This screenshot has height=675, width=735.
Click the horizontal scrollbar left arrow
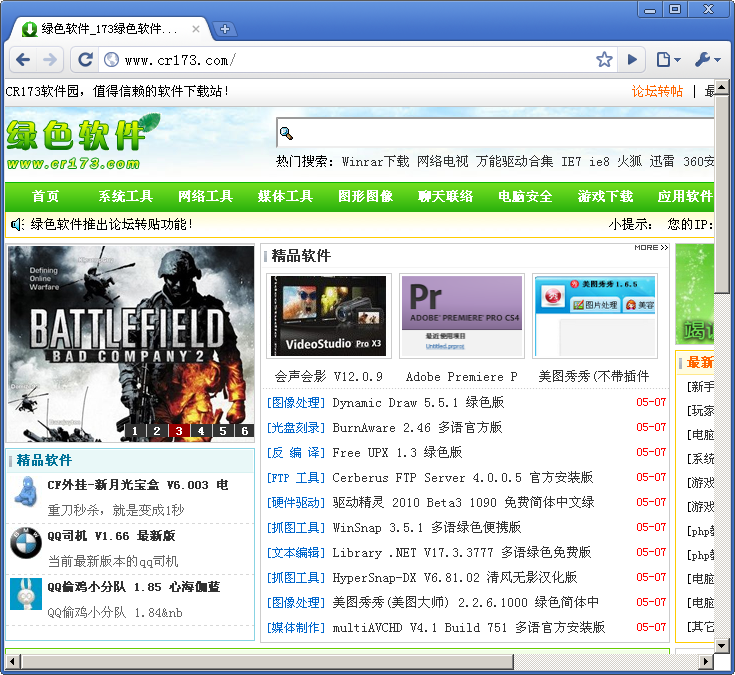click(x=13, y=661)
